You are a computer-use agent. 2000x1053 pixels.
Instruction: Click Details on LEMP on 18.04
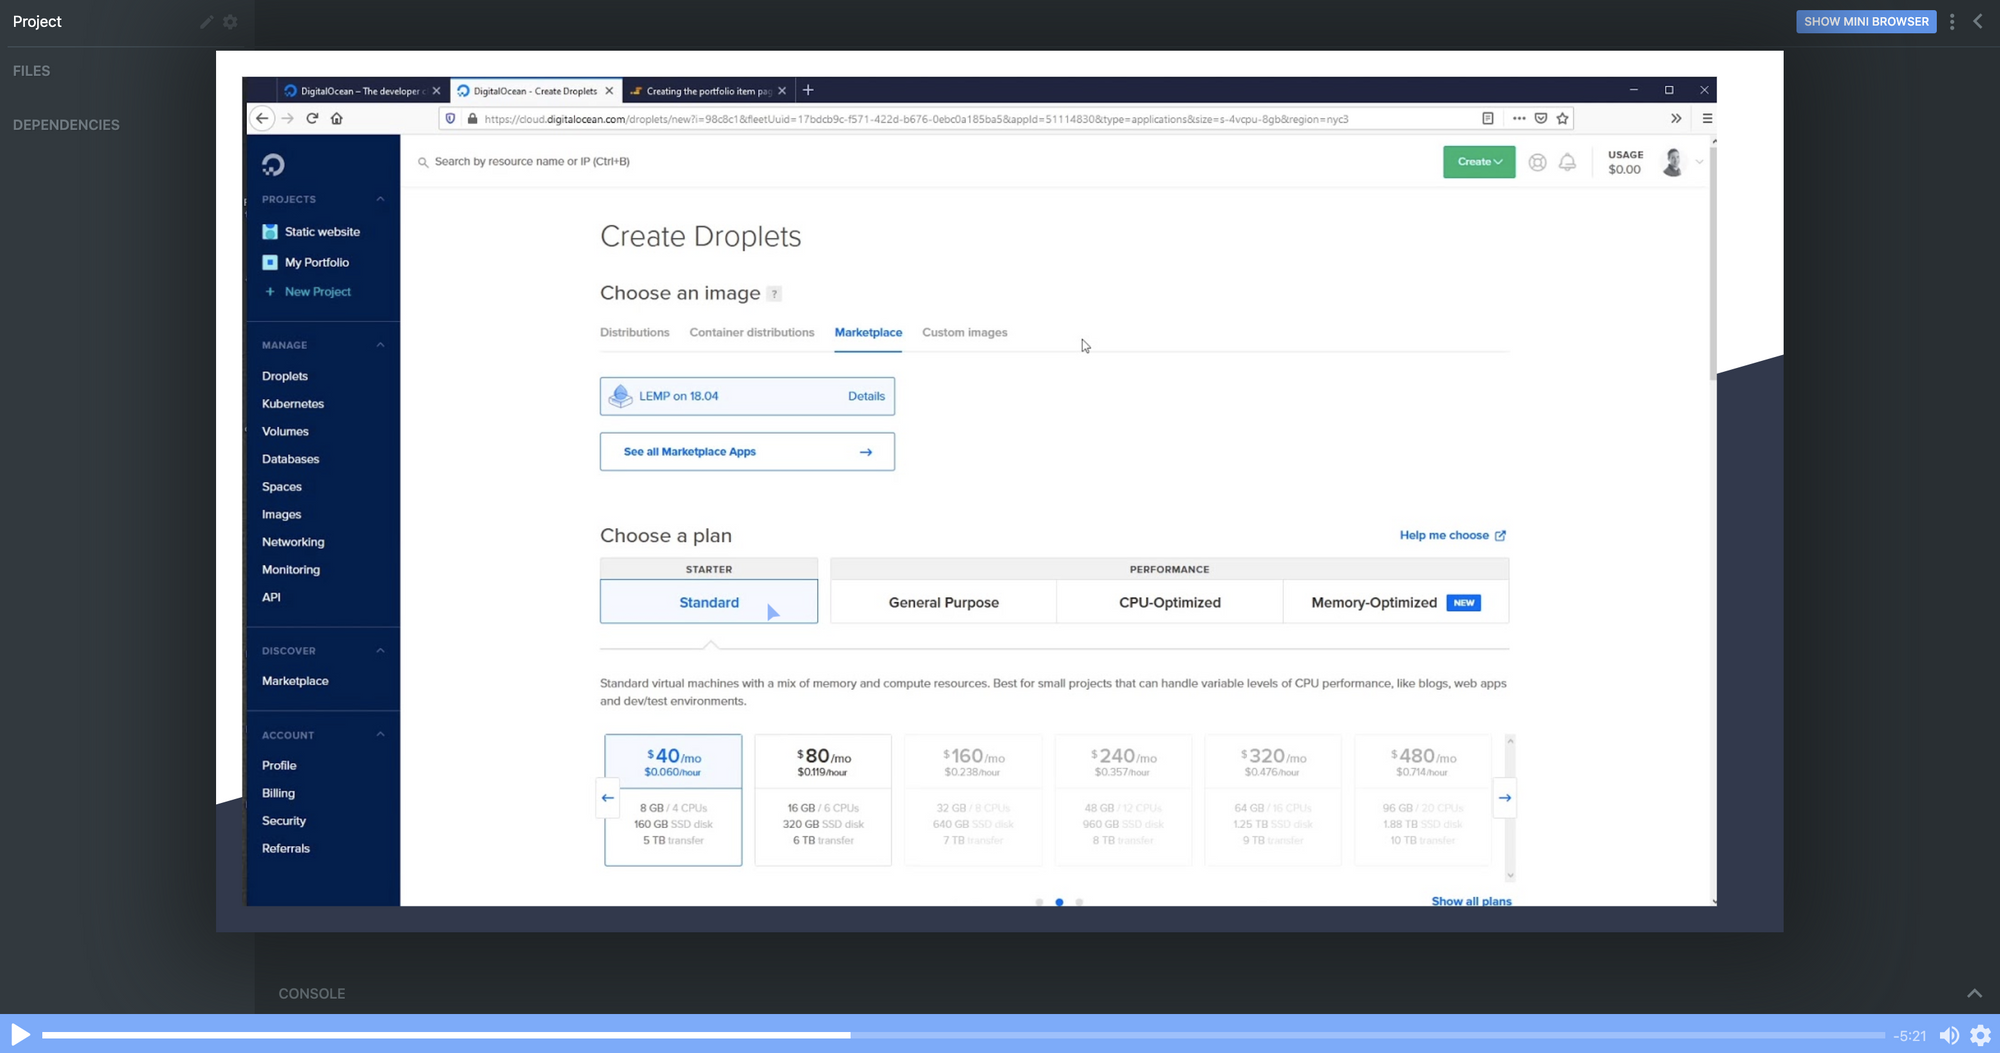pos(866,396)
